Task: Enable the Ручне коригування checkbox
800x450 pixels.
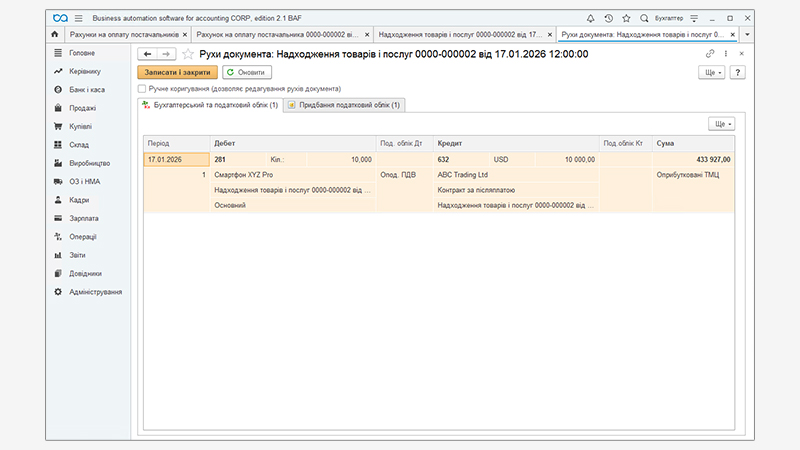Action: [x=142, y=89]
